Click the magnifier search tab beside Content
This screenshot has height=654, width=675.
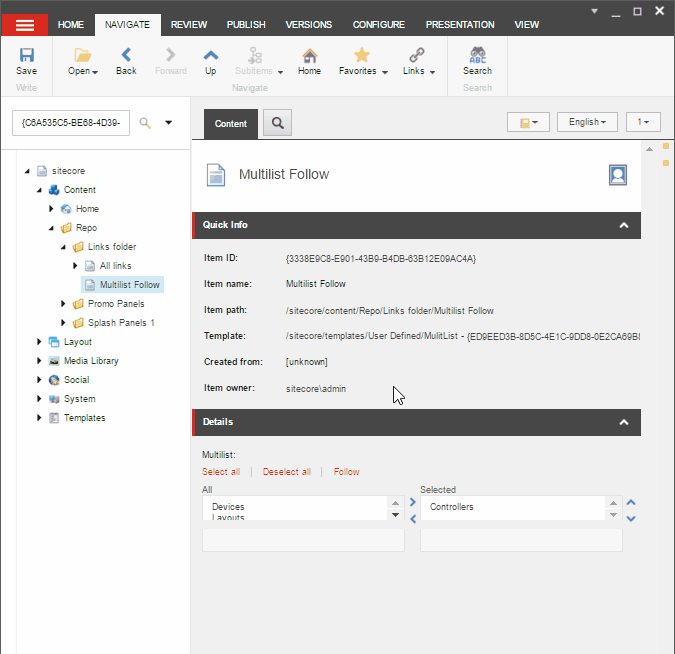[277, 123]
